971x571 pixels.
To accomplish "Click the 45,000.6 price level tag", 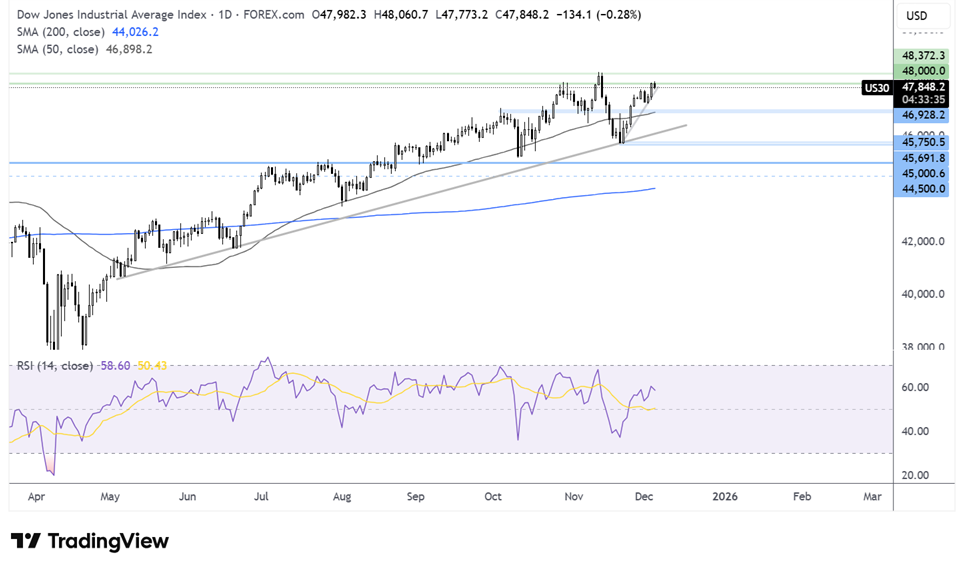I will tap(921, 173).
